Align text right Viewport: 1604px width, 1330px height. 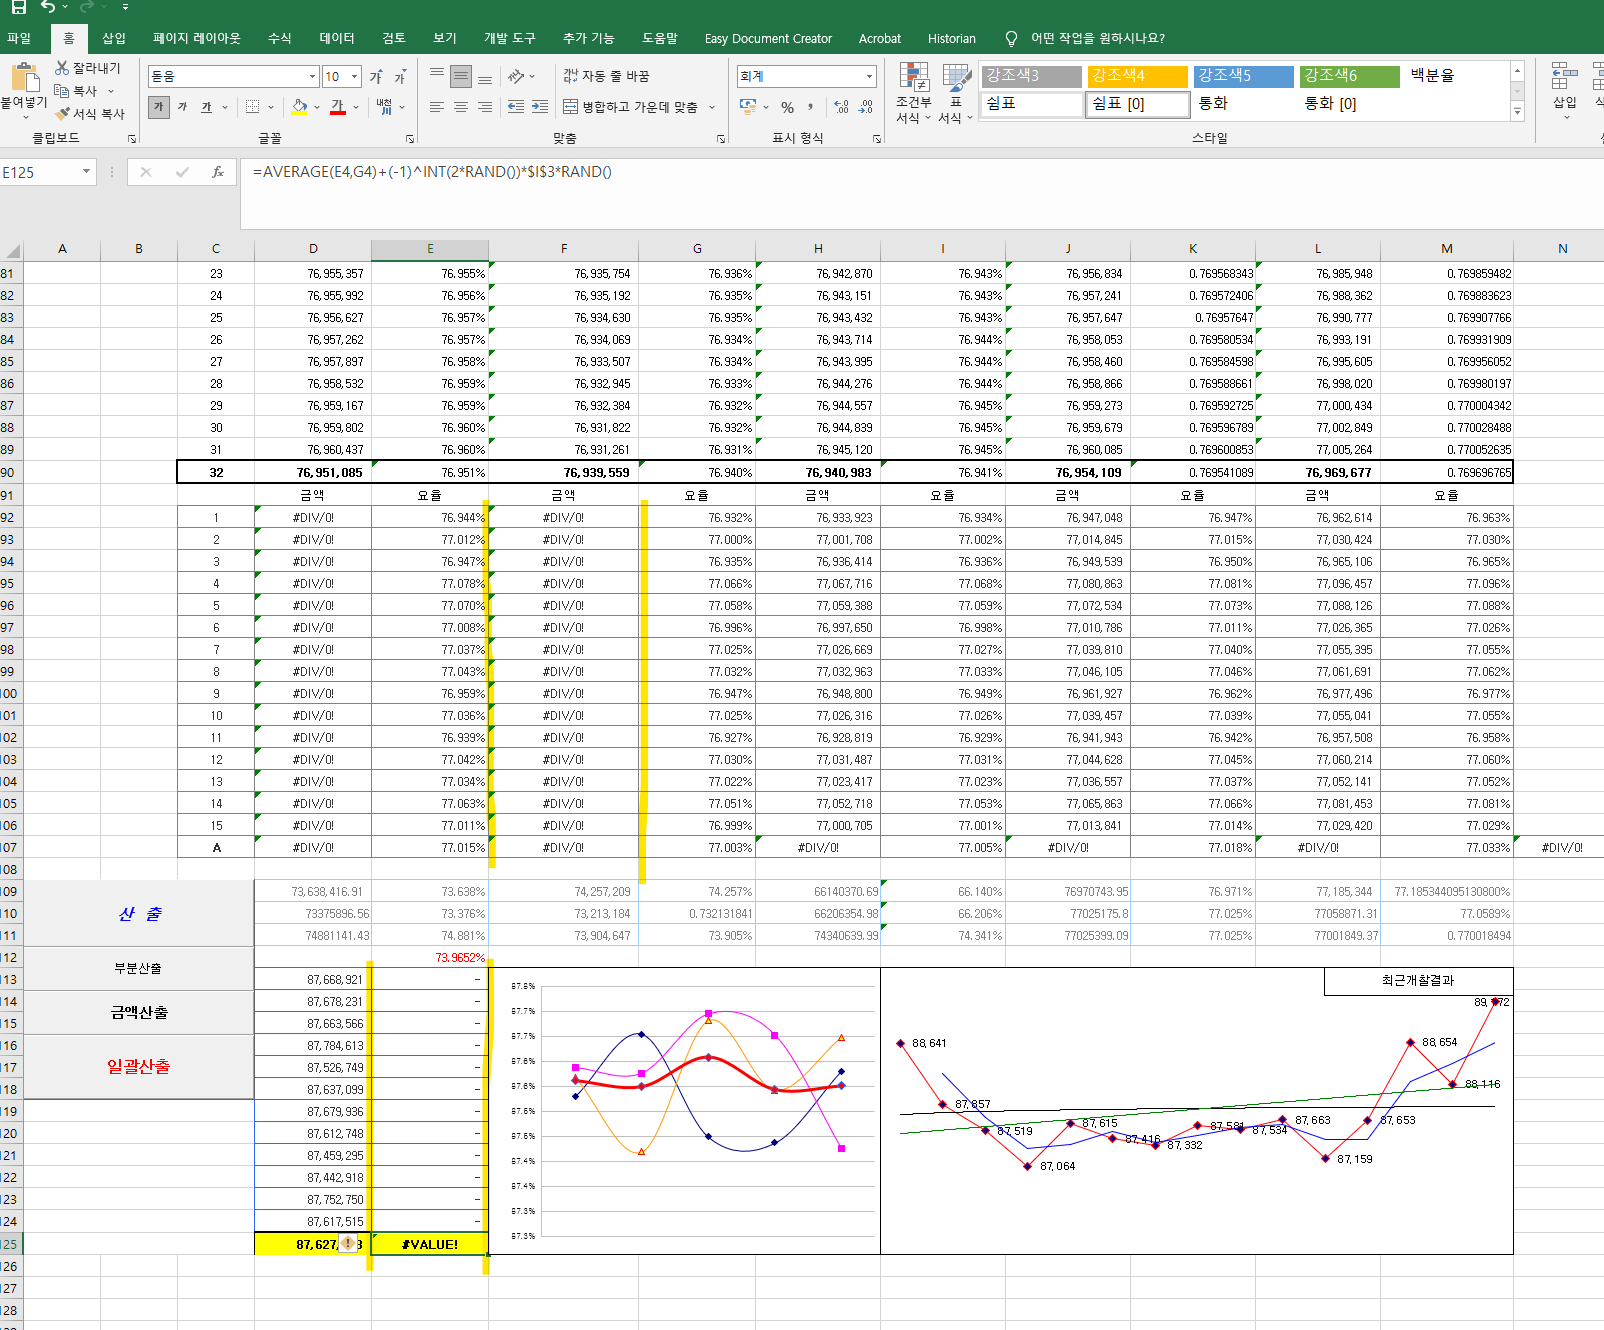pyautogui.click(x=485, y=107)
